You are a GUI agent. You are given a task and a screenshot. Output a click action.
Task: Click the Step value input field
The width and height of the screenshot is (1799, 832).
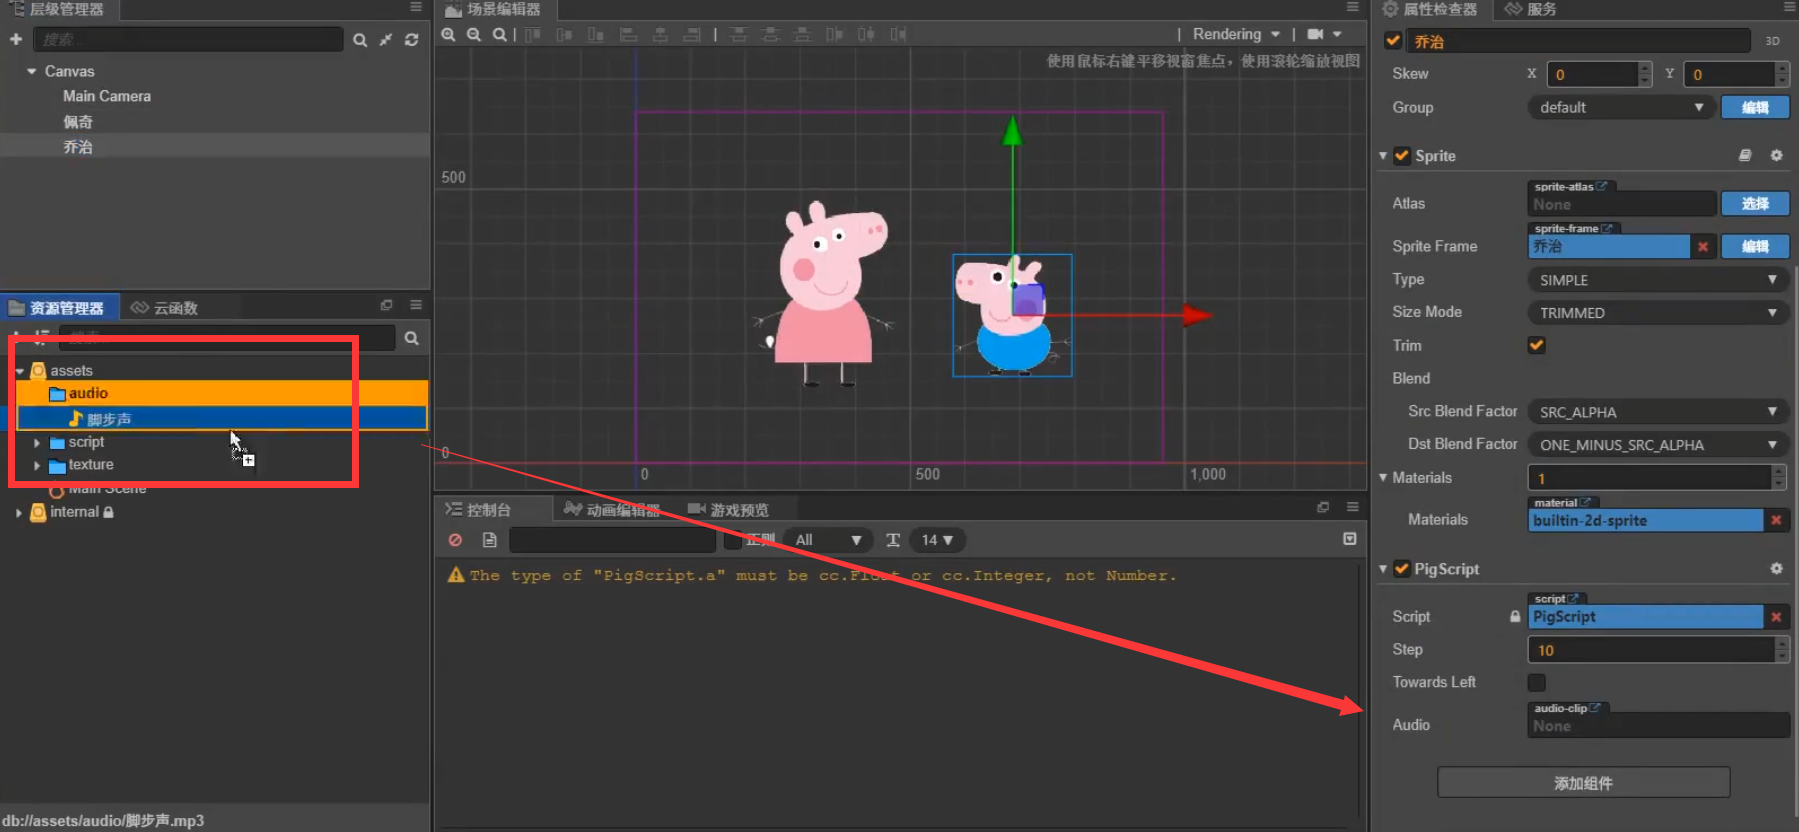click(1651, 650)
